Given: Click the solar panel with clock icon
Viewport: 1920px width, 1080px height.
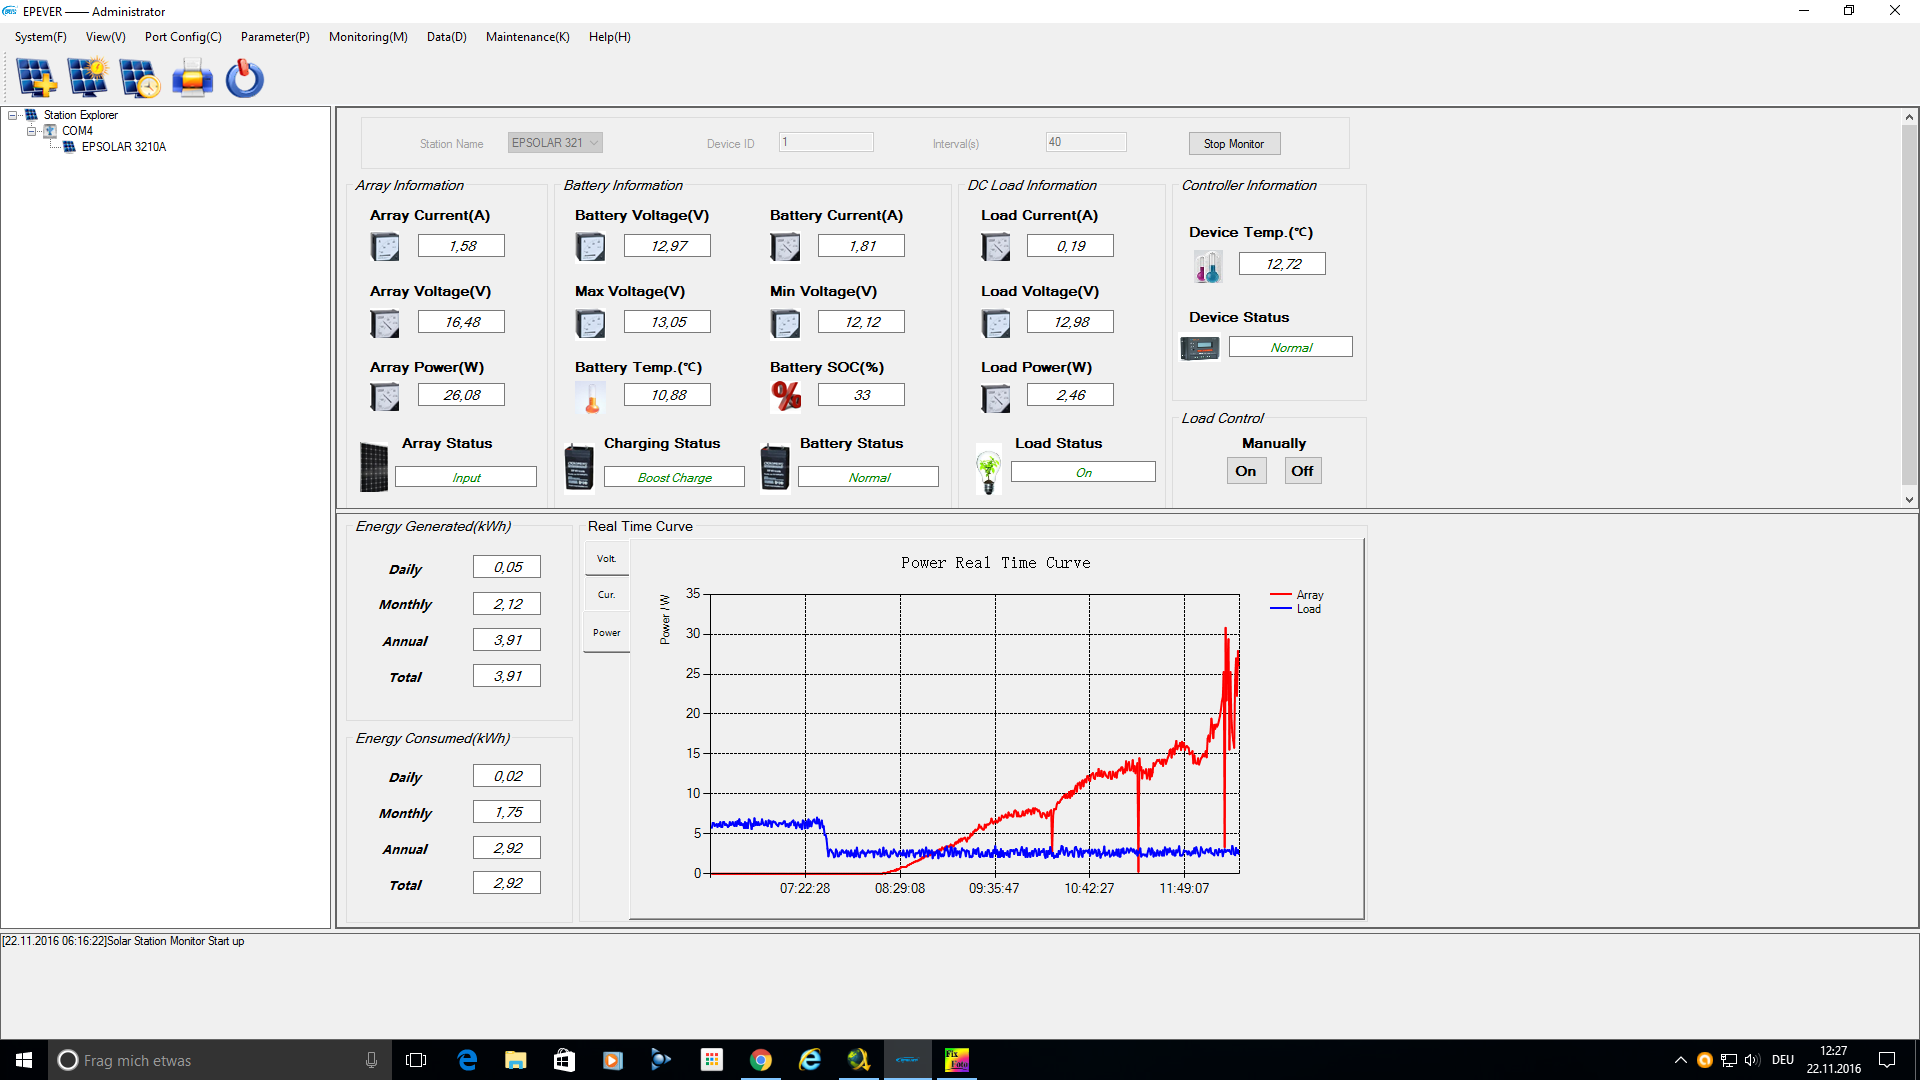Looking at the screenshot, I should [139, 78].
